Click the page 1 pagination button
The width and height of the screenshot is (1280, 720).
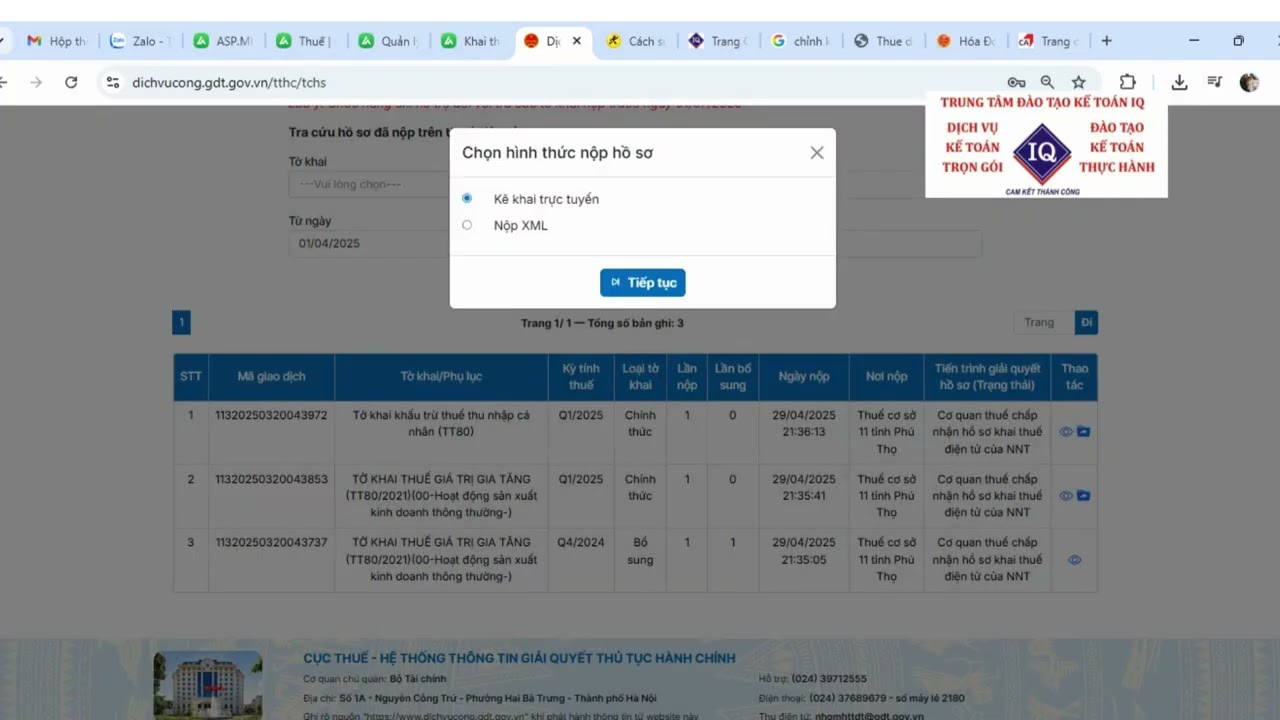[181, 323]
